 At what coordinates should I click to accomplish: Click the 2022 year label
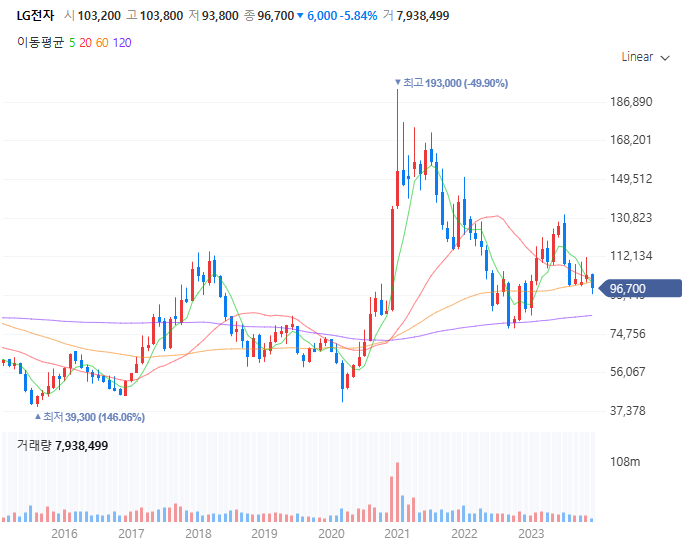pyautogui.click(x=464, y=533)
